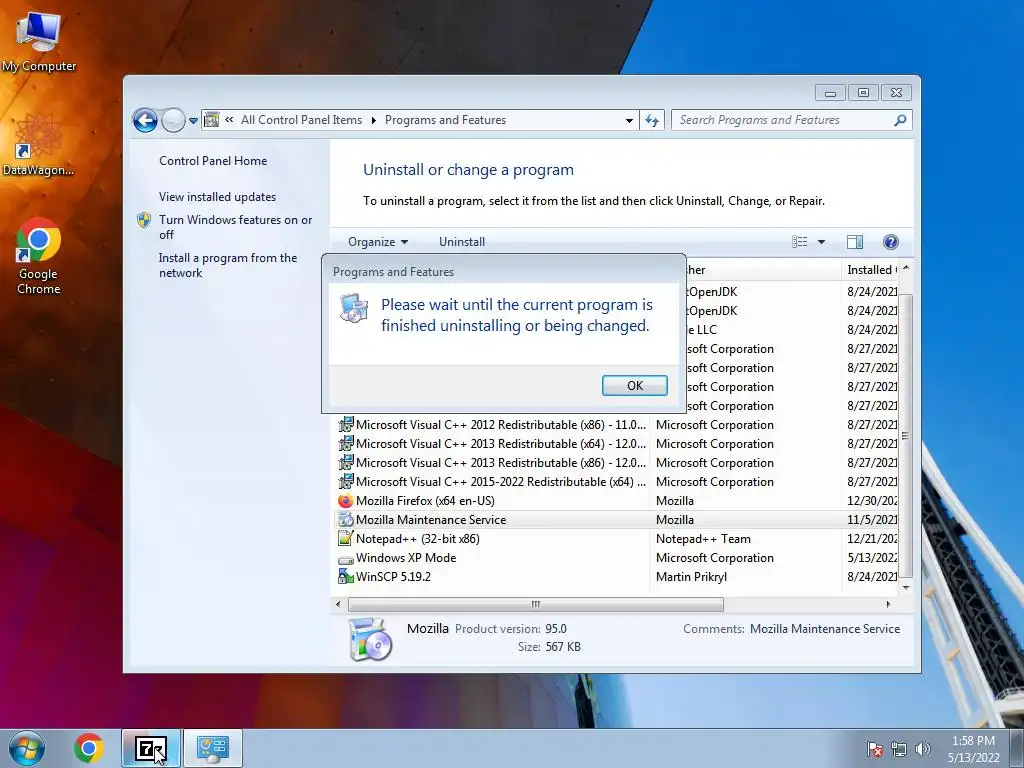Click Programs and Features breadcrumb
The image size is (1024, 768).
pyautogui.click(x=445, y=120)
